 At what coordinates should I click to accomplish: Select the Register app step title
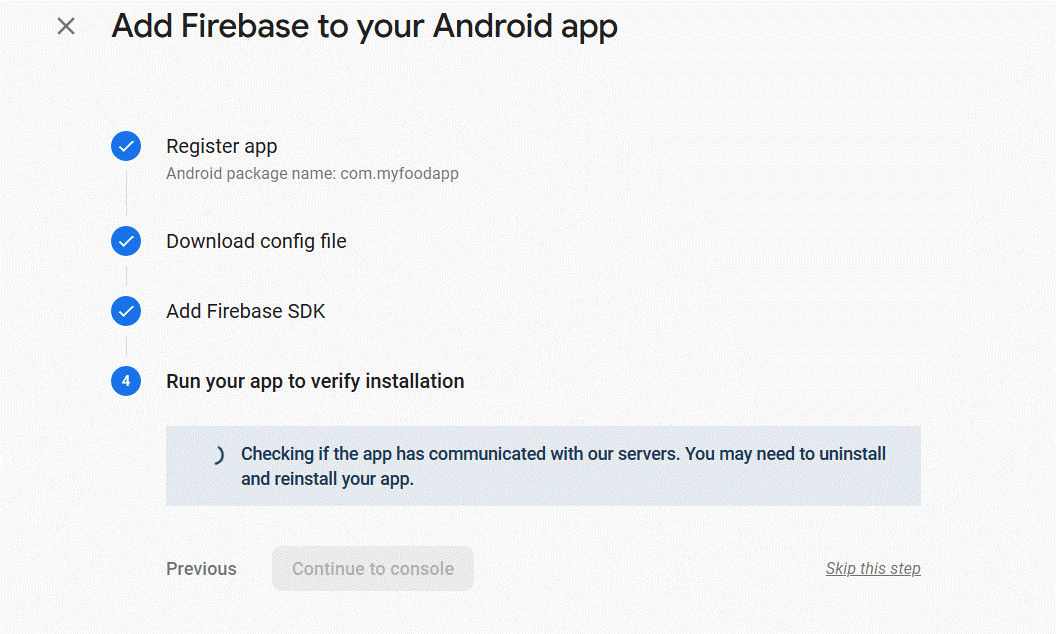point(221,146)
